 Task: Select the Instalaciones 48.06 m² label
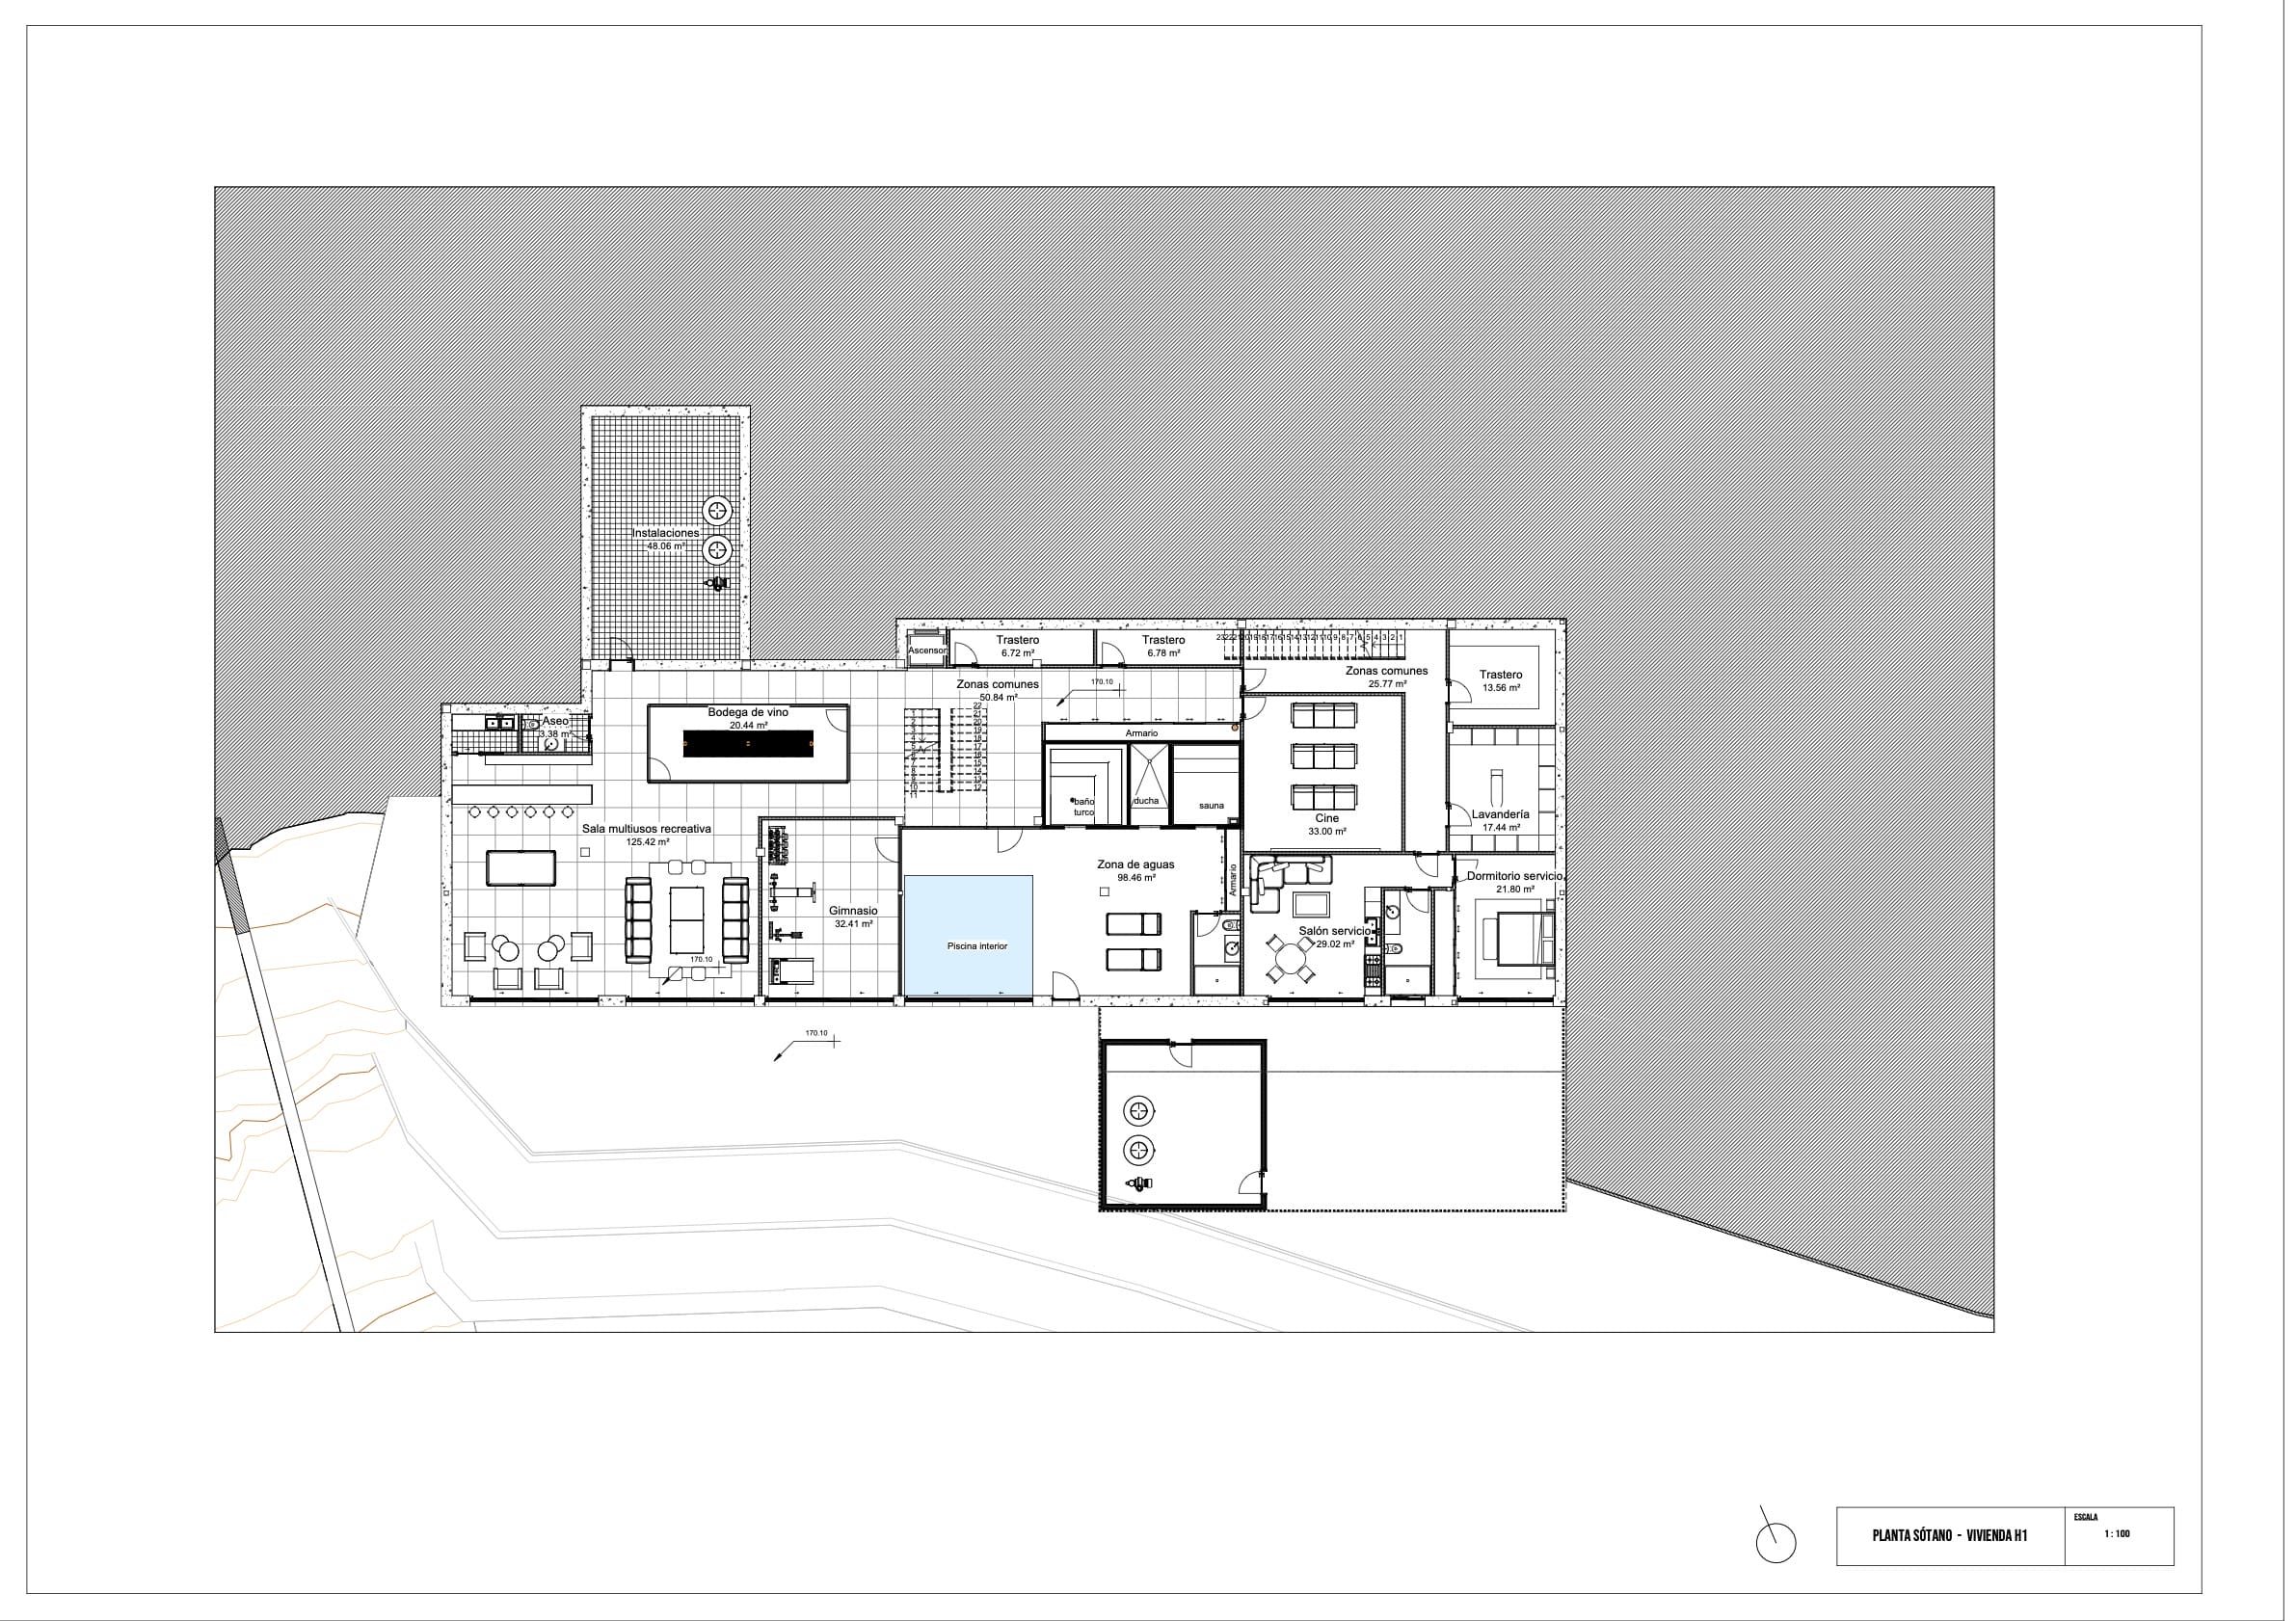pos(665,539)
